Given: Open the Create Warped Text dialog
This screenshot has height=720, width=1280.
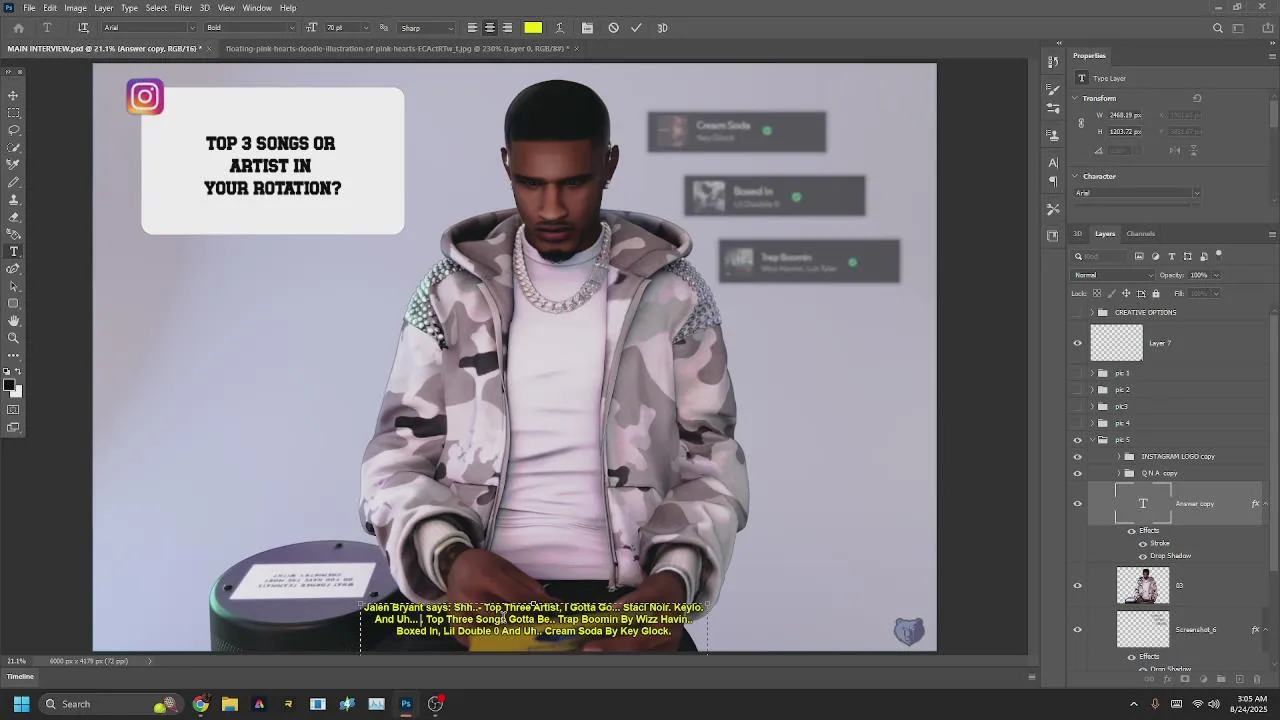Looking at the screenshot, I should [559, 28].
